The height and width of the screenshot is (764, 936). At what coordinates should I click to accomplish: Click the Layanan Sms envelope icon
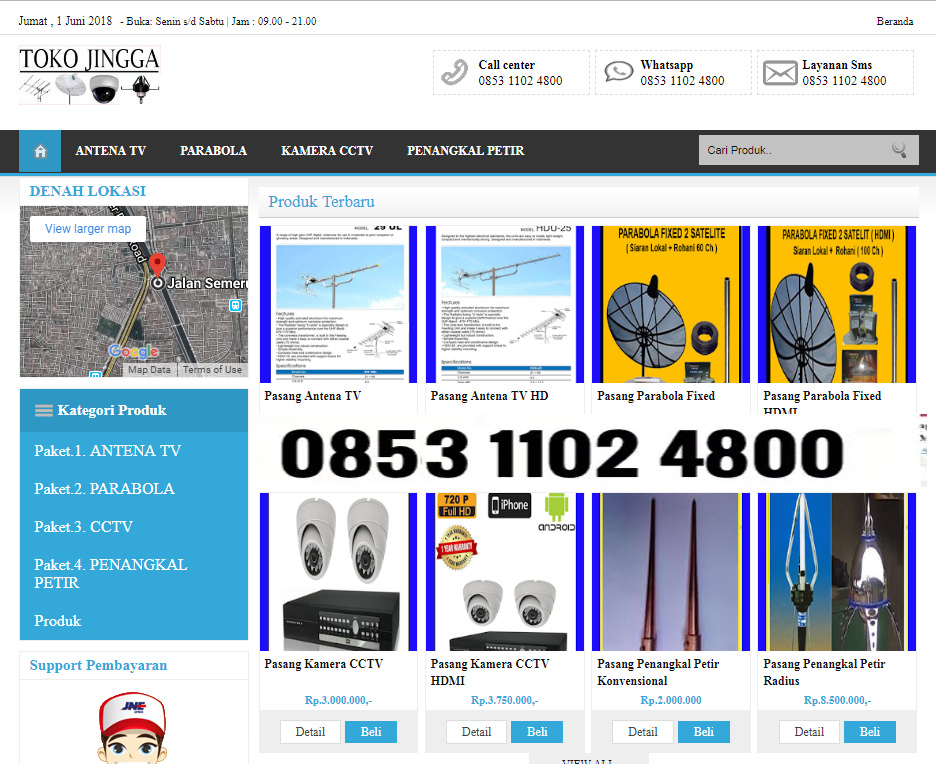point(780,73)
